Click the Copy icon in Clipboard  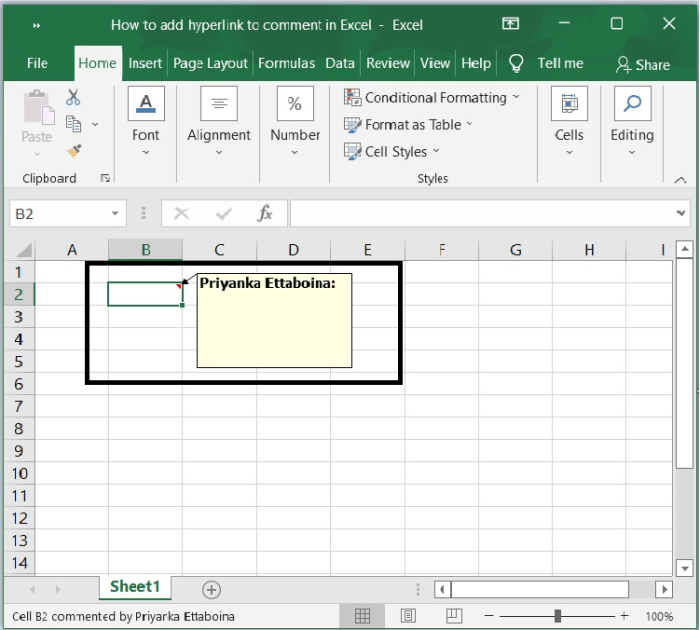point(73,124)
